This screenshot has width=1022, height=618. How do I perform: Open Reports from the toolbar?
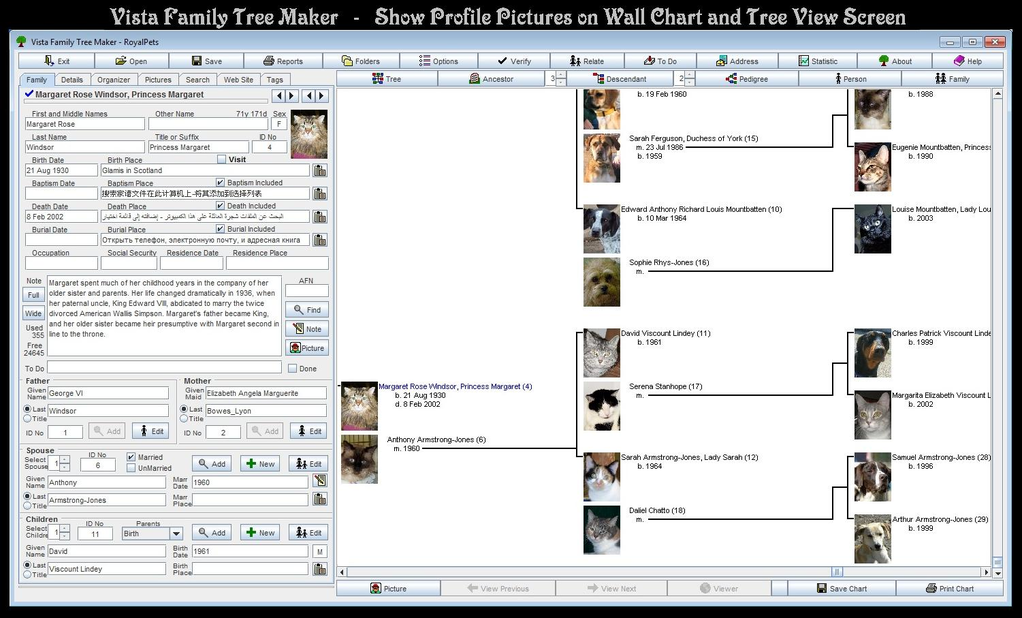click(x=283, y=61)
